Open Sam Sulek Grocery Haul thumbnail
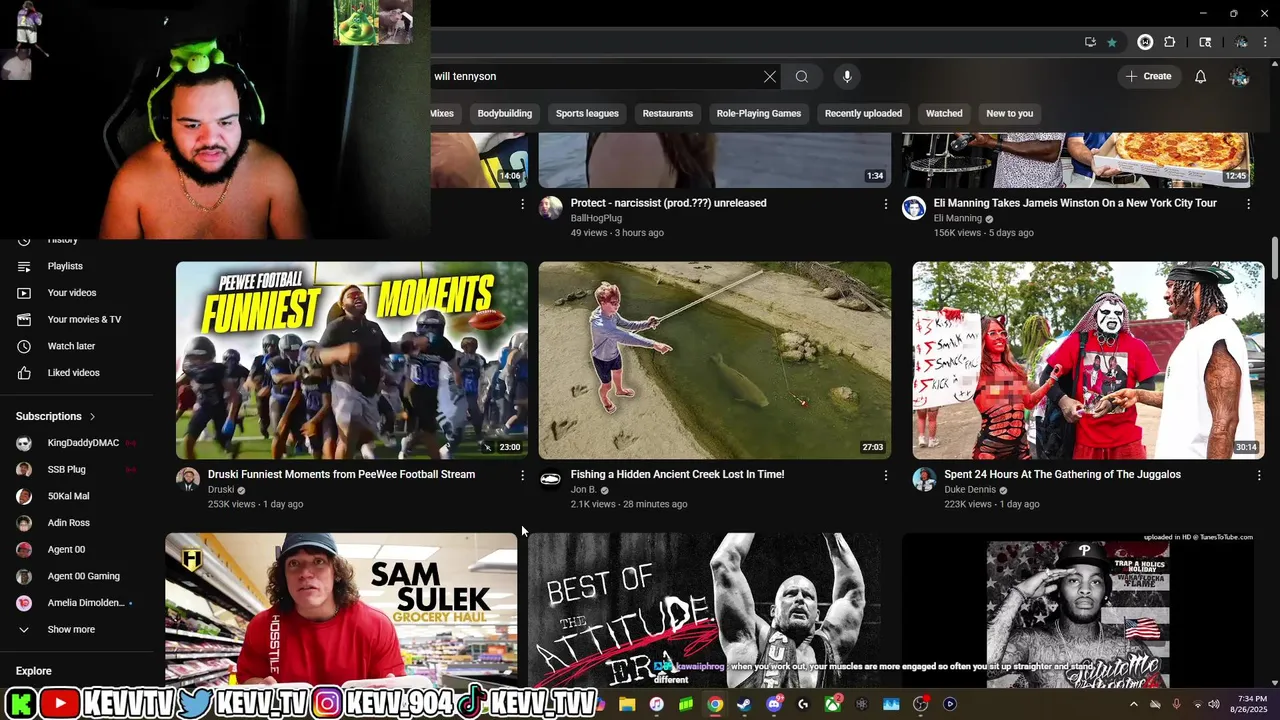Image resolution: width=1280 pixels, height=720 pixels. point(341,610)
